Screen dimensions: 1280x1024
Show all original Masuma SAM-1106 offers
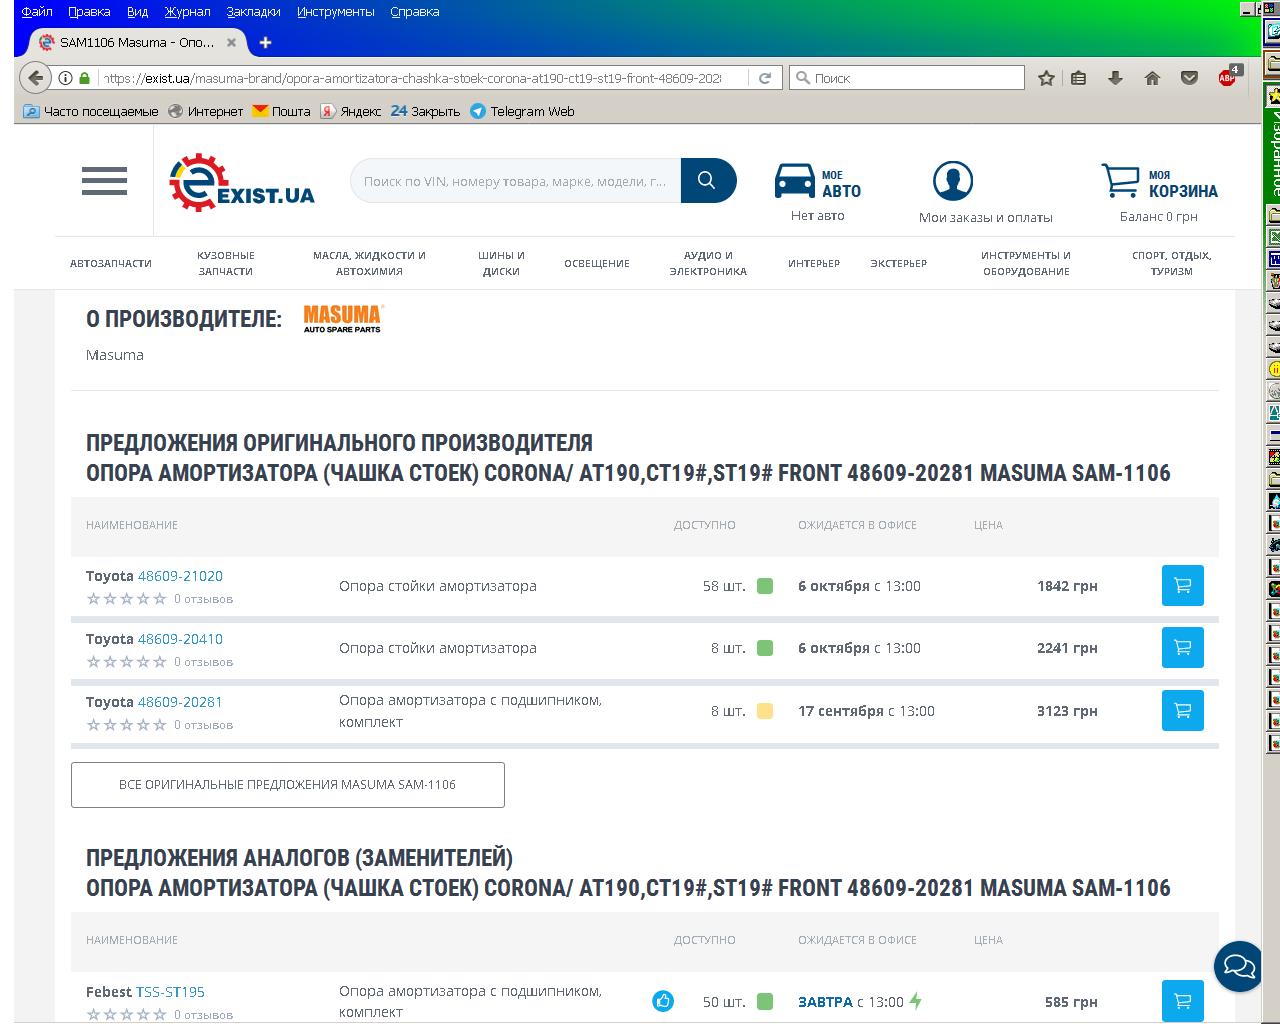[x=287, y=785]
